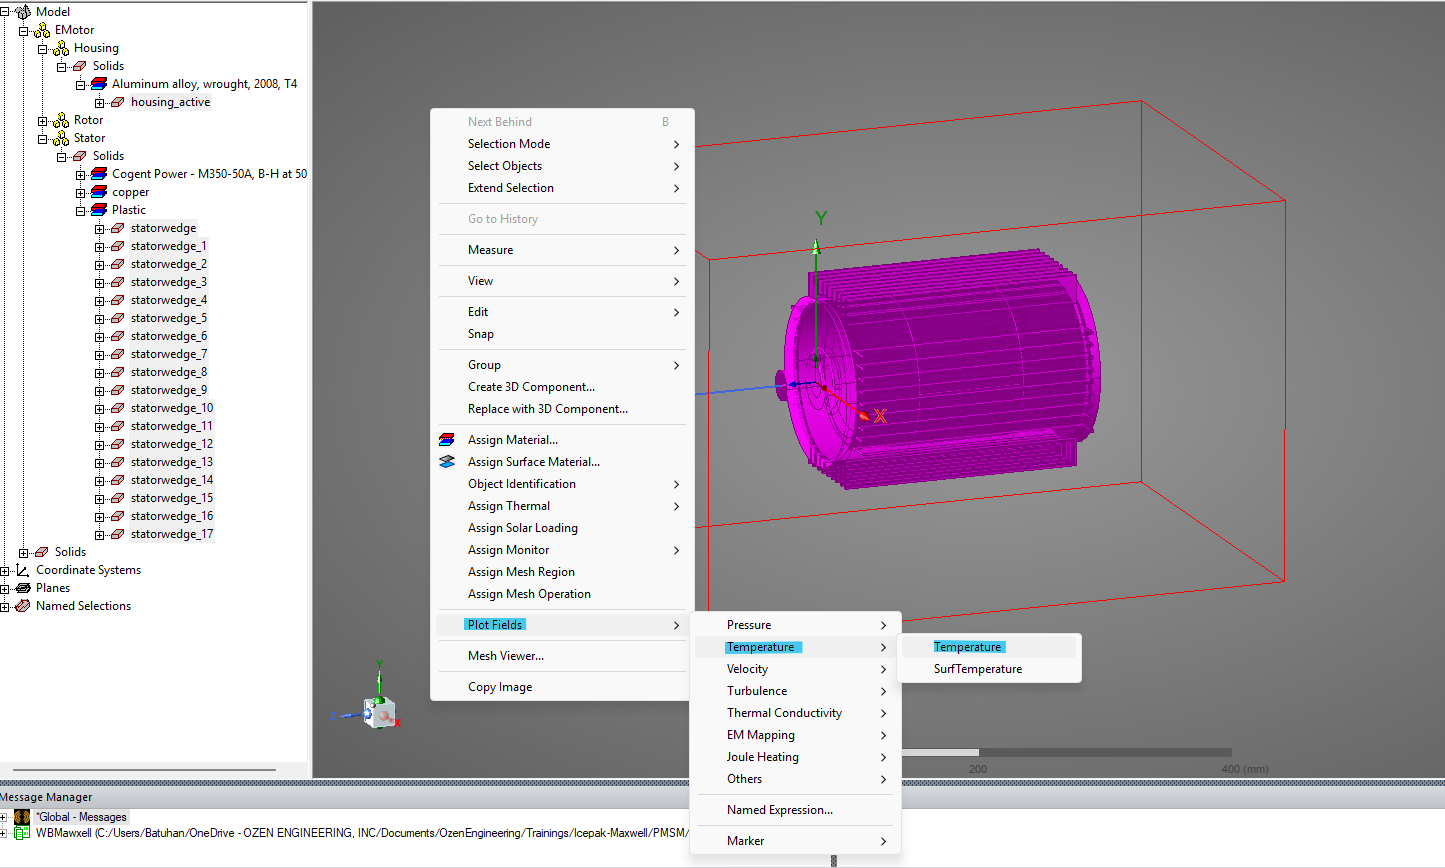
Task: Click the housing_active solid icon
Action: point(118,102)
